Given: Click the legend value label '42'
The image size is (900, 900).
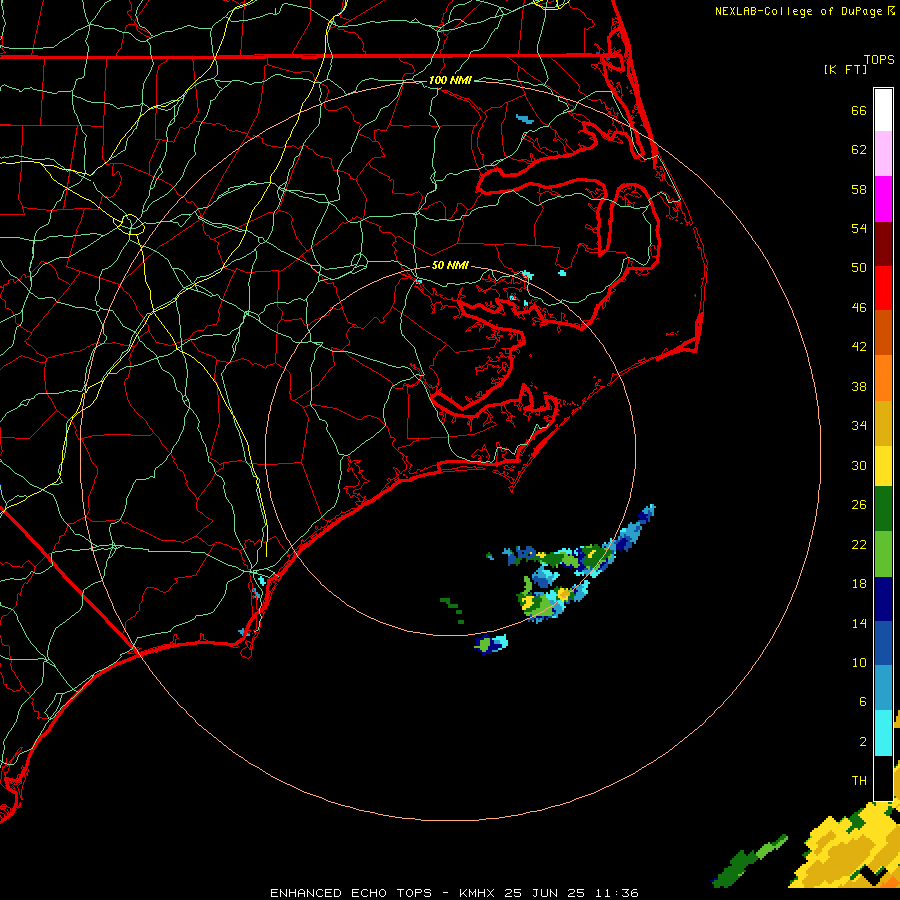Looking at the screenshot, I should [859, 346].
